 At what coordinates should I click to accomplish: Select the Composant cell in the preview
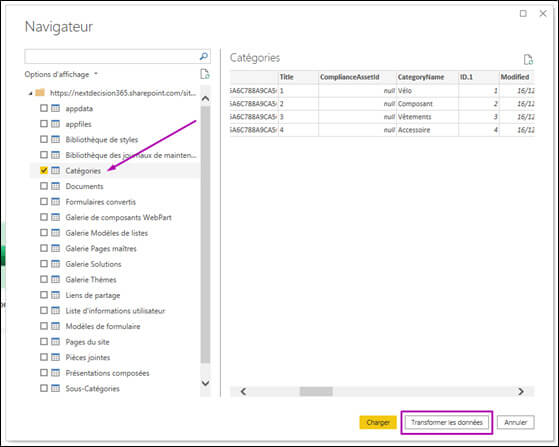pos(427,104)
